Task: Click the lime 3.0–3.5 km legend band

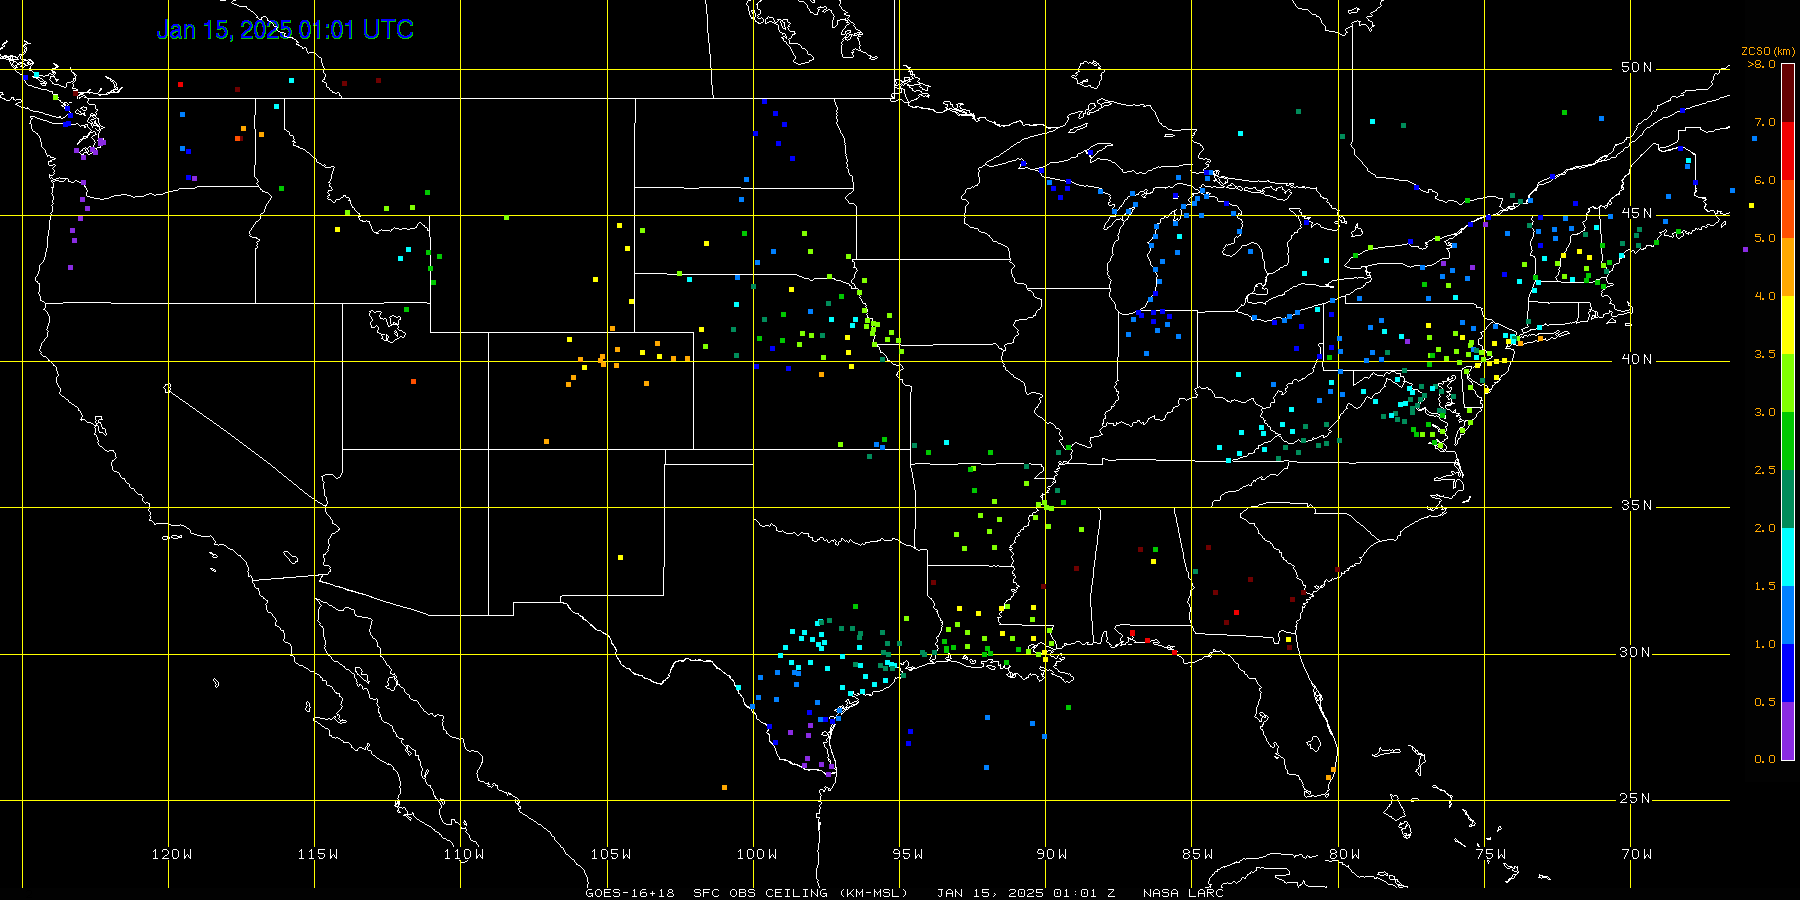Action: coord(1788,383)
